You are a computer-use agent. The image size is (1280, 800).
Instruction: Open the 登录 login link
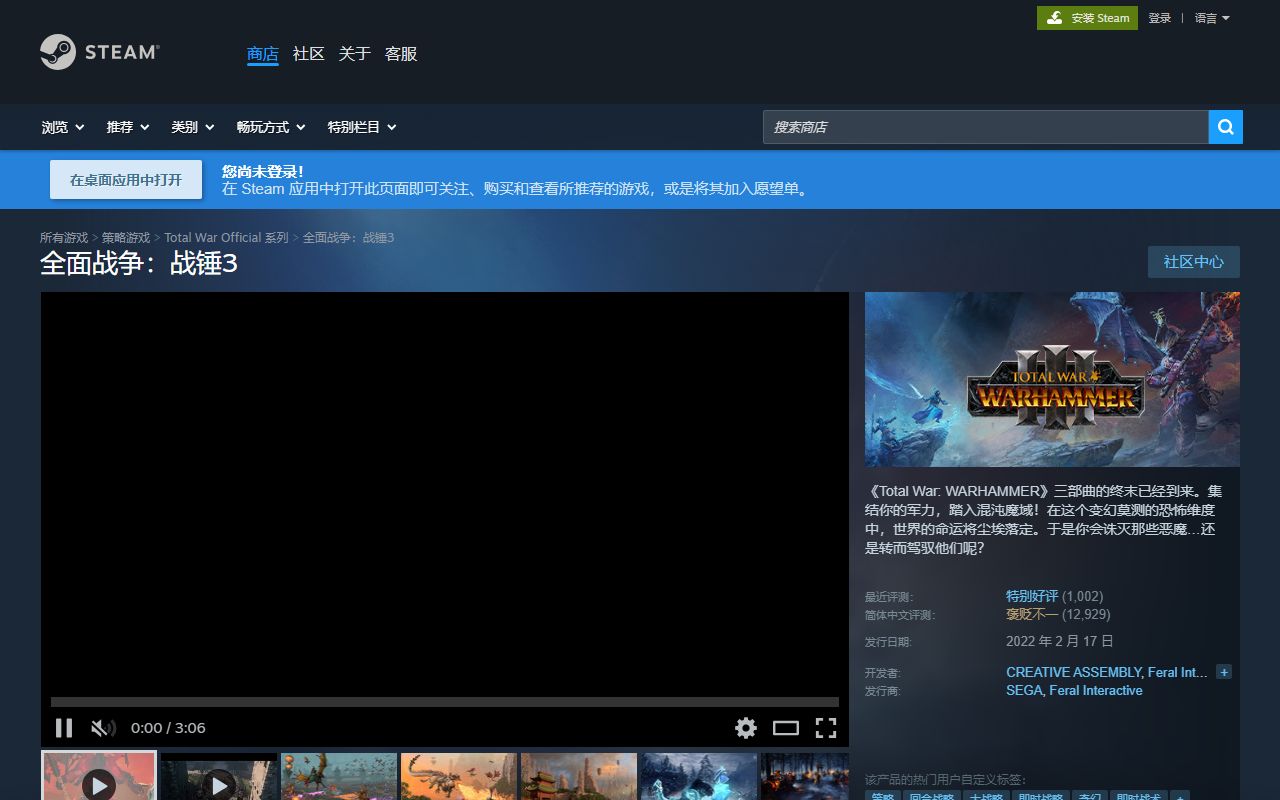[x=1159, y=18]
